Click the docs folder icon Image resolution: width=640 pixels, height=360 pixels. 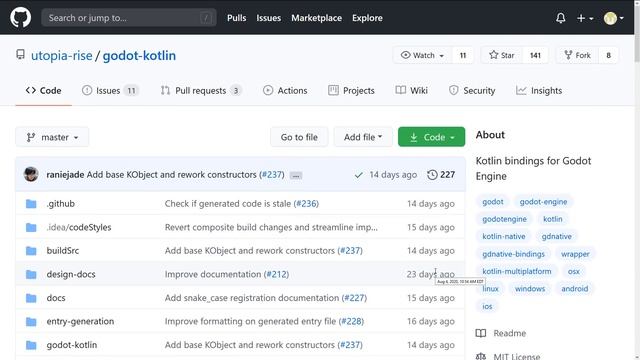tap(31, 298)
